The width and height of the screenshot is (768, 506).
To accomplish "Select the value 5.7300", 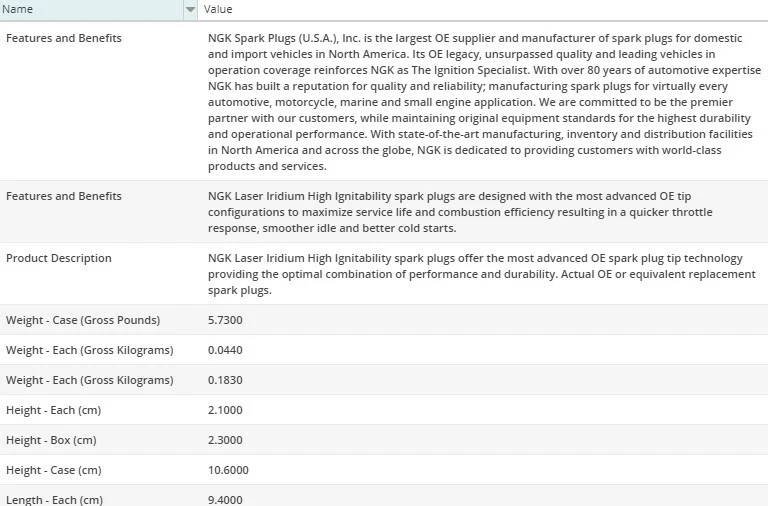I will pyautogui.click(x=225, y=320).
